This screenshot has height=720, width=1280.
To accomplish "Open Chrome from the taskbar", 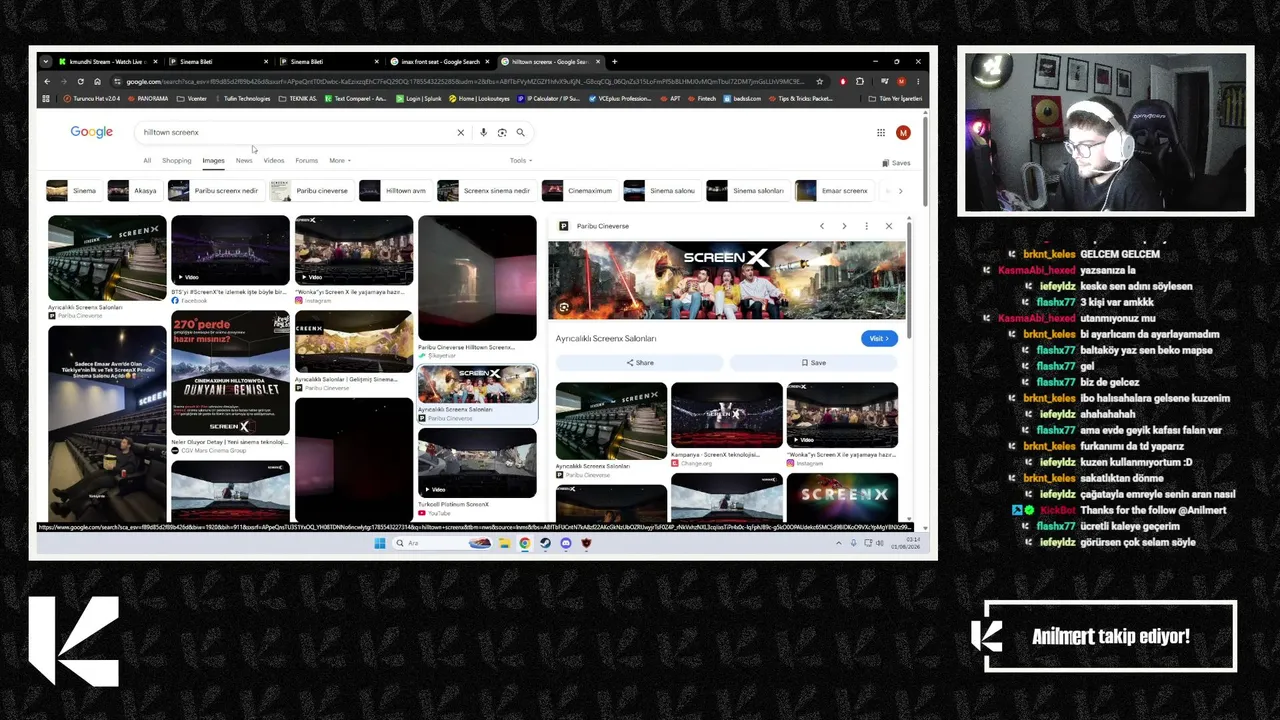I will click(x=525, y=543).
